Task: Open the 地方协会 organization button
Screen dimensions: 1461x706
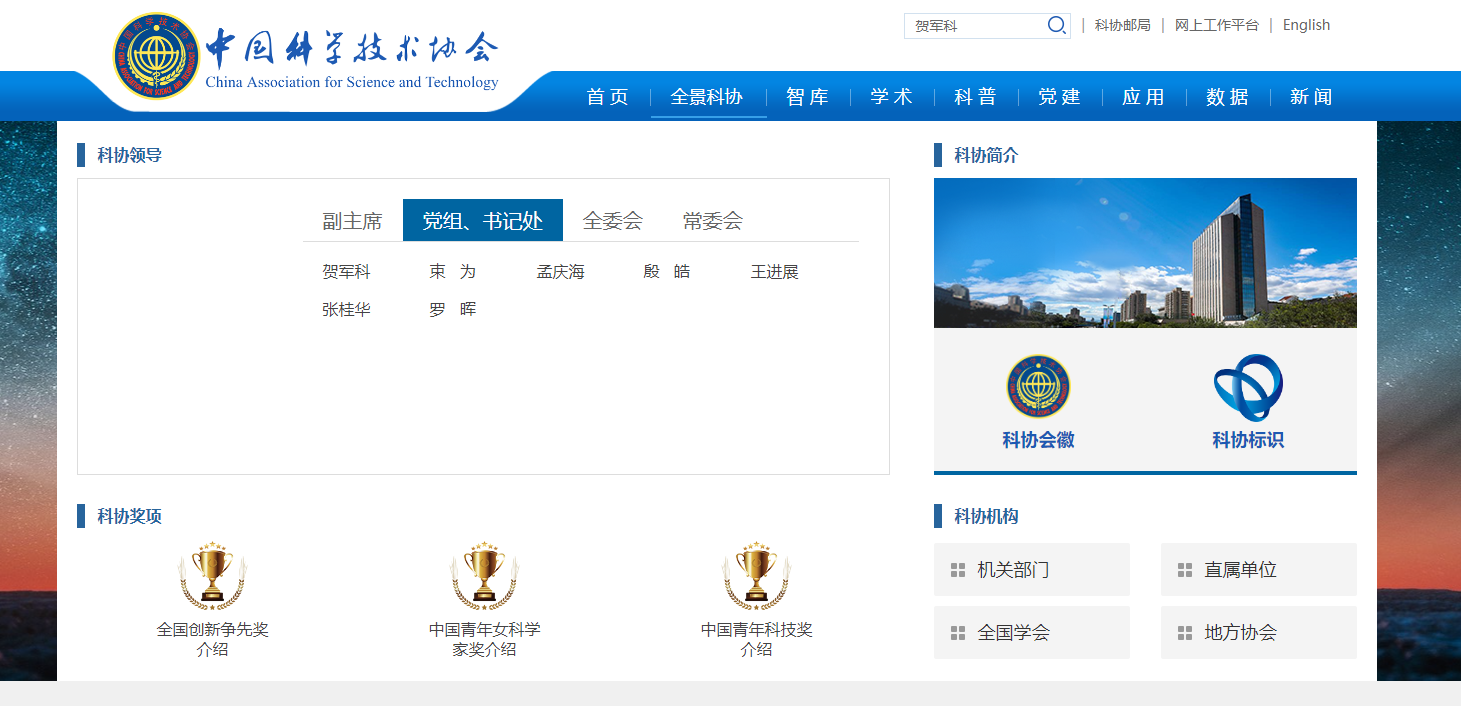Action: pyautogui.click(x=1259, y=633)
